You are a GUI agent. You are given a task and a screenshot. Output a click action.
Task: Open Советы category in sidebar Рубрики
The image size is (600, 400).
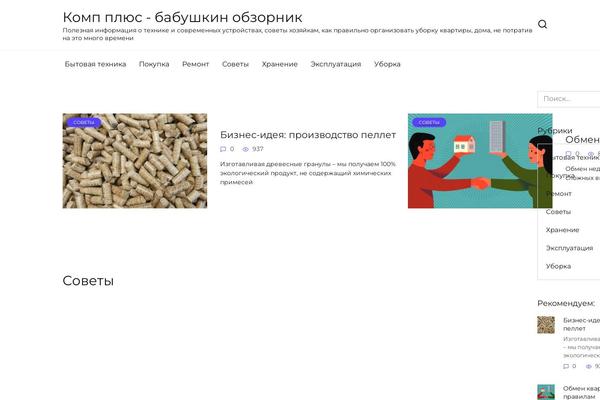pyautogui.click(x=558, y=212)
